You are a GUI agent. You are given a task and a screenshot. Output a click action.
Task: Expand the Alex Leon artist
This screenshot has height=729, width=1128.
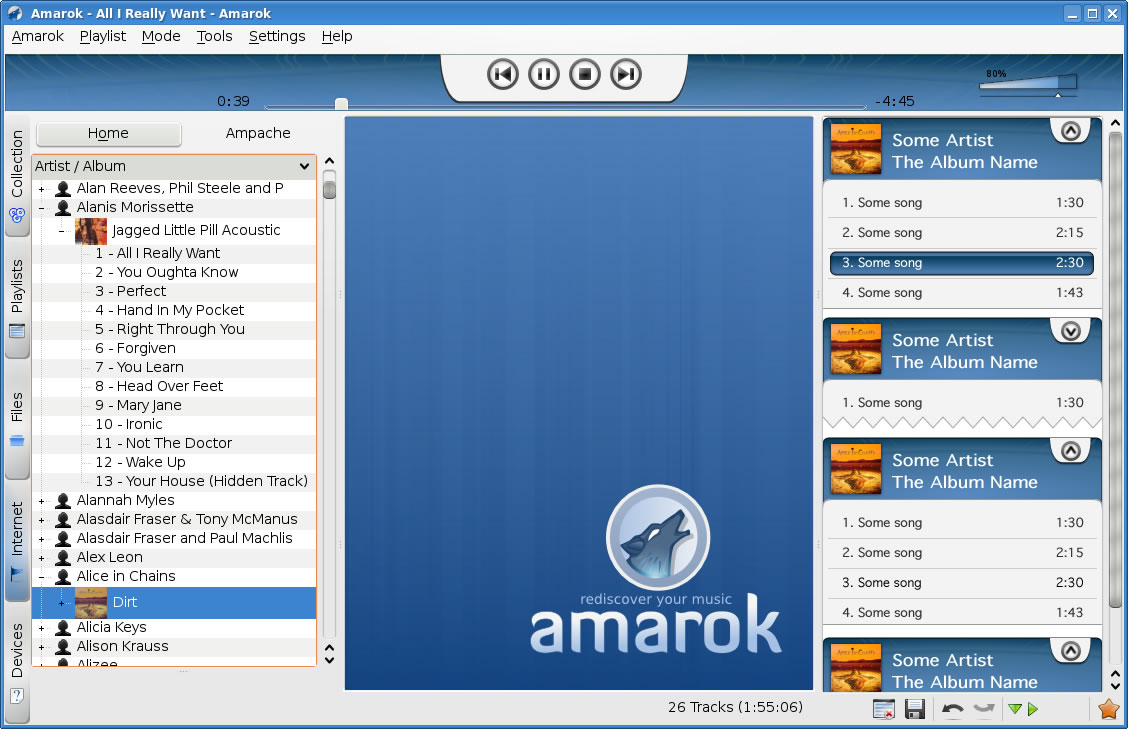(41, 558)
